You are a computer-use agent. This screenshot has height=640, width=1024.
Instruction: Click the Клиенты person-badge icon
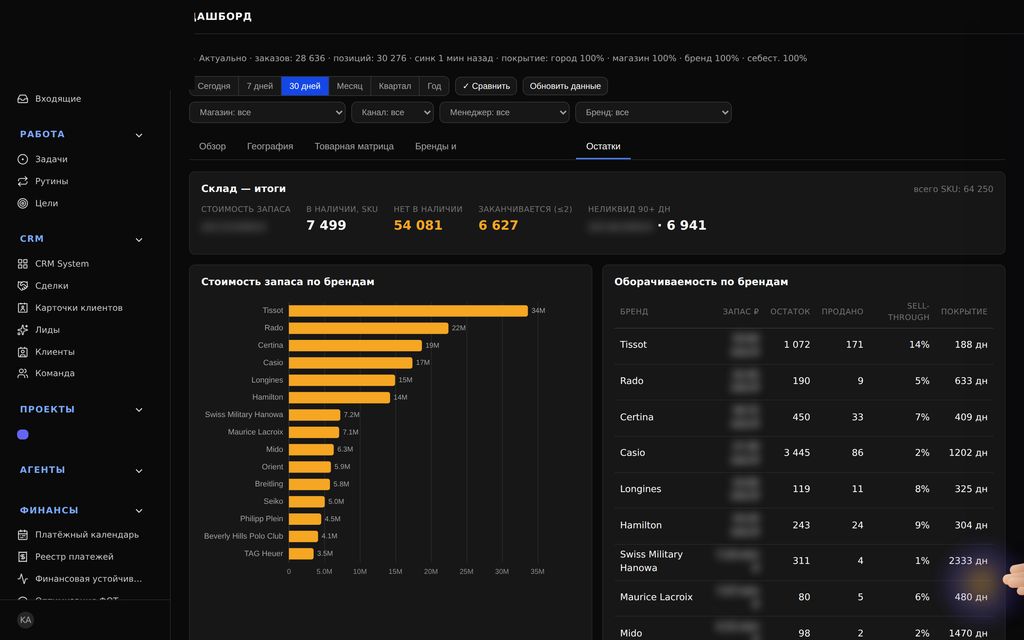tap(23, 352)
